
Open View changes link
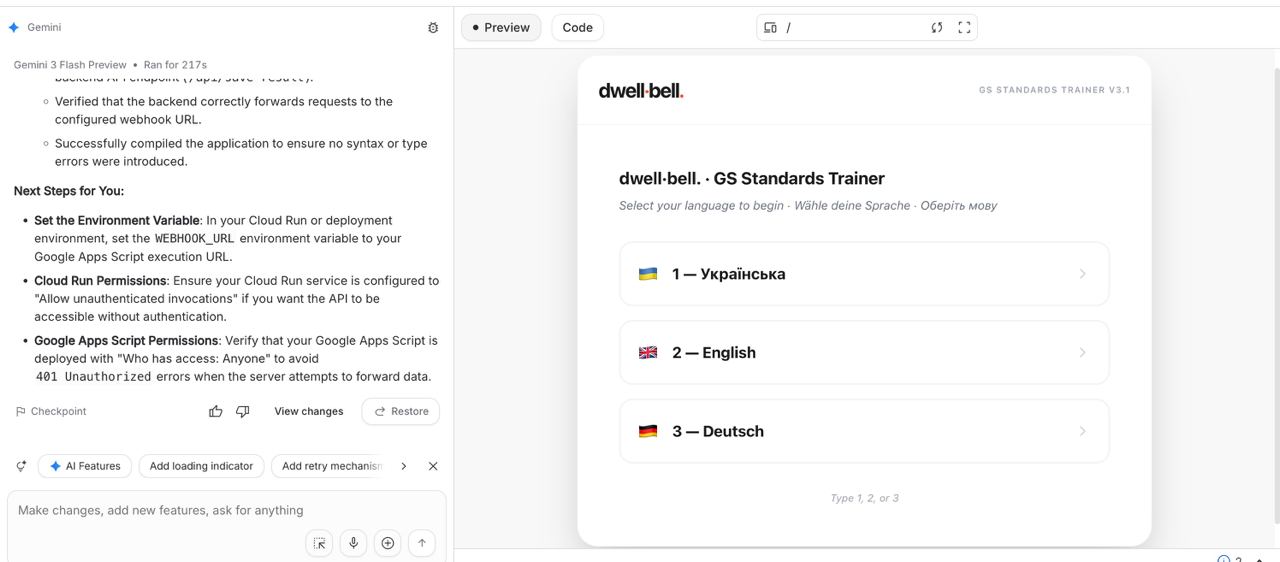[x=308, y=411]
